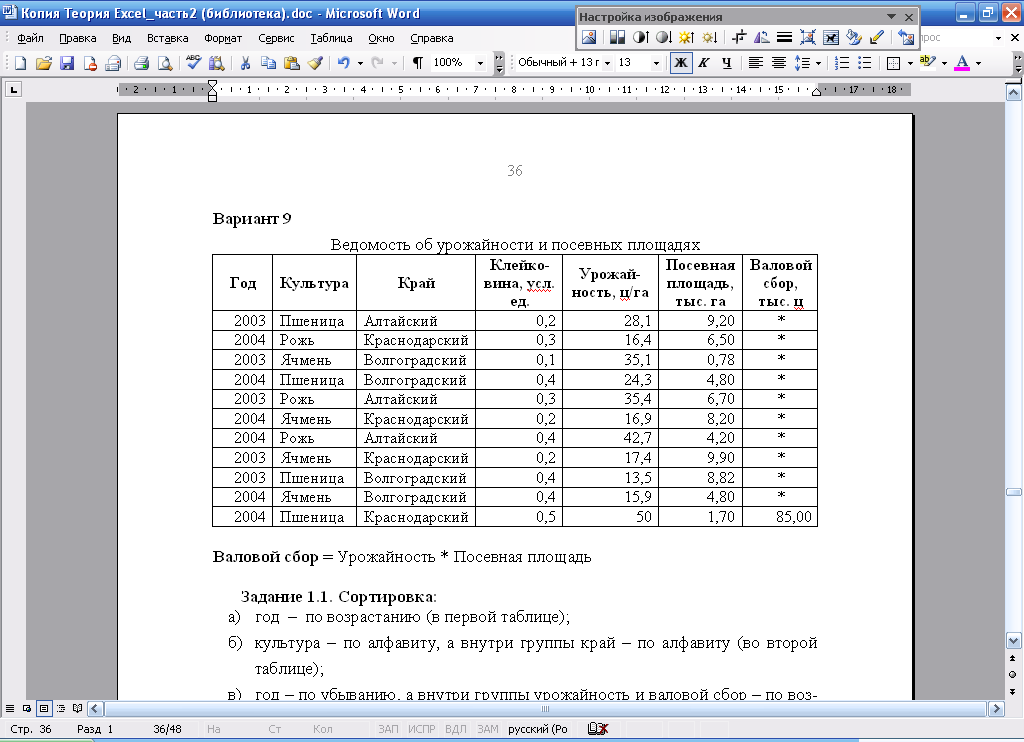Screen dimensions: 1024x742
Task: Expand highlight color dropdown arrow
Action: coord(944,63)
